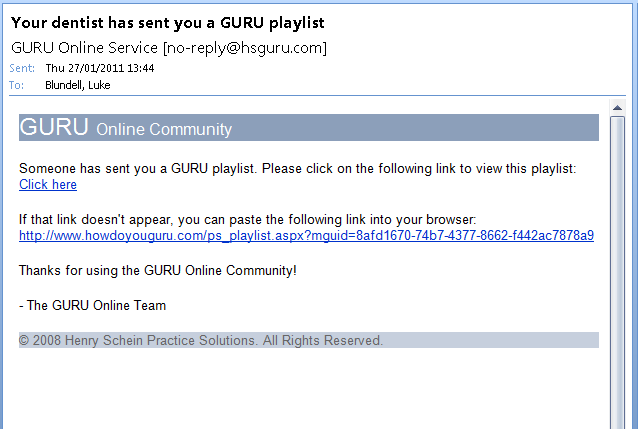Click sender name 'GURU Online Service'
The image size is (638, 429).
(85, 48)
